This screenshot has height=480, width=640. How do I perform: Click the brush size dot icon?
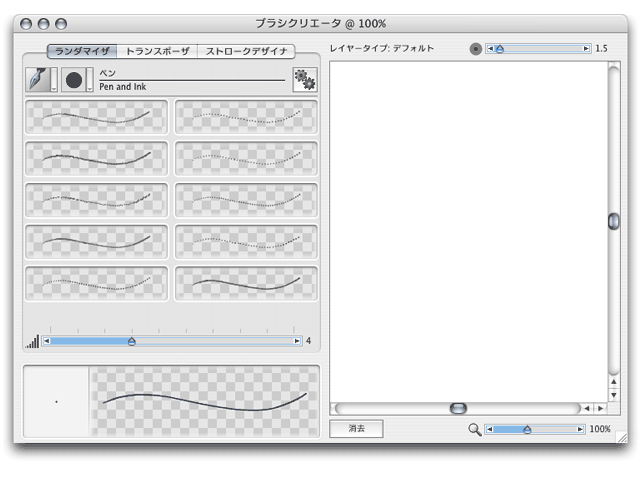[476, 48]
